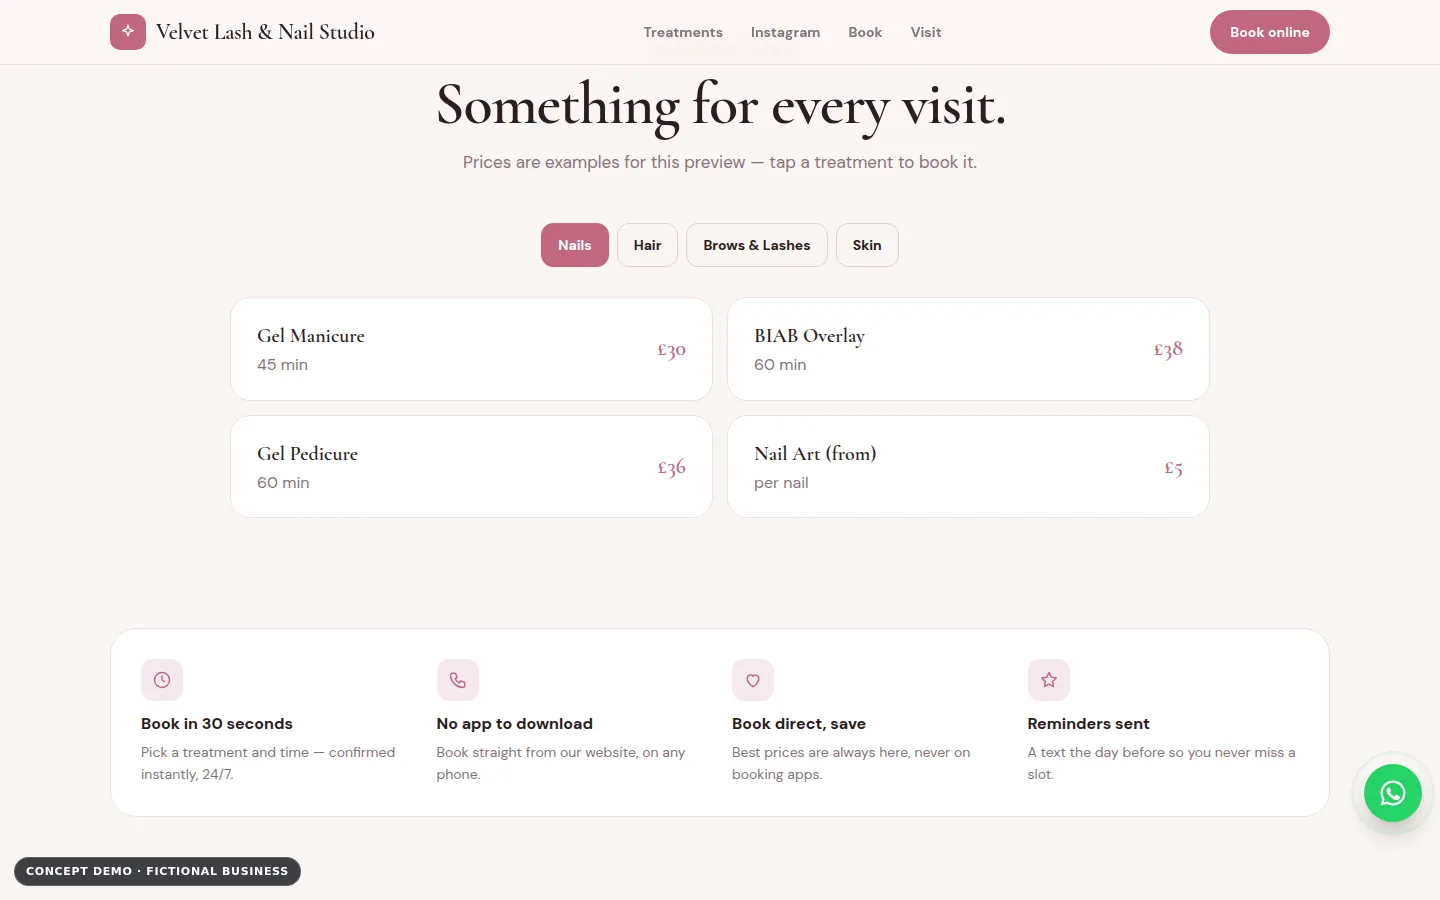This screenshot has height=900, width=1440.
Task: Choose the BIAB Overlay treatment card
Action: click(x=968, y=349)
